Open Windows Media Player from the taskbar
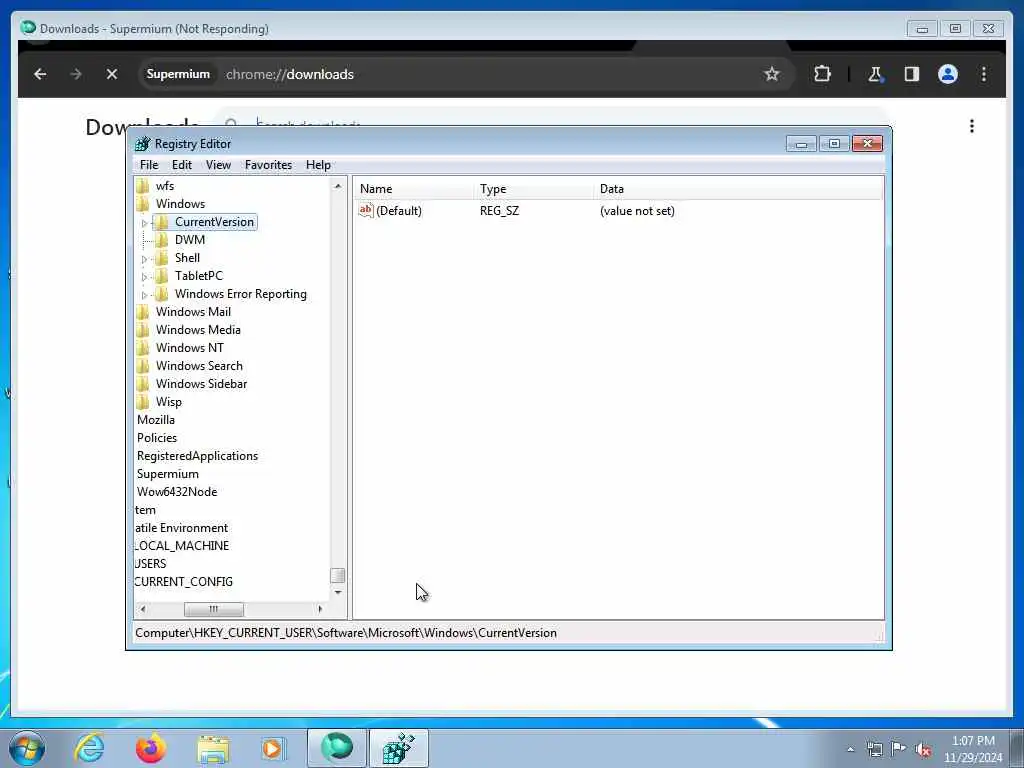This screenshot has height=768, width=1024. 273,748
